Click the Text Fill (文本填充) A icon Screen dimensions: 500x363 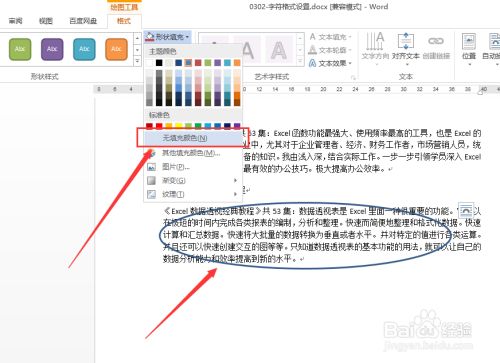pyautogui.click(x=312, y=37)
